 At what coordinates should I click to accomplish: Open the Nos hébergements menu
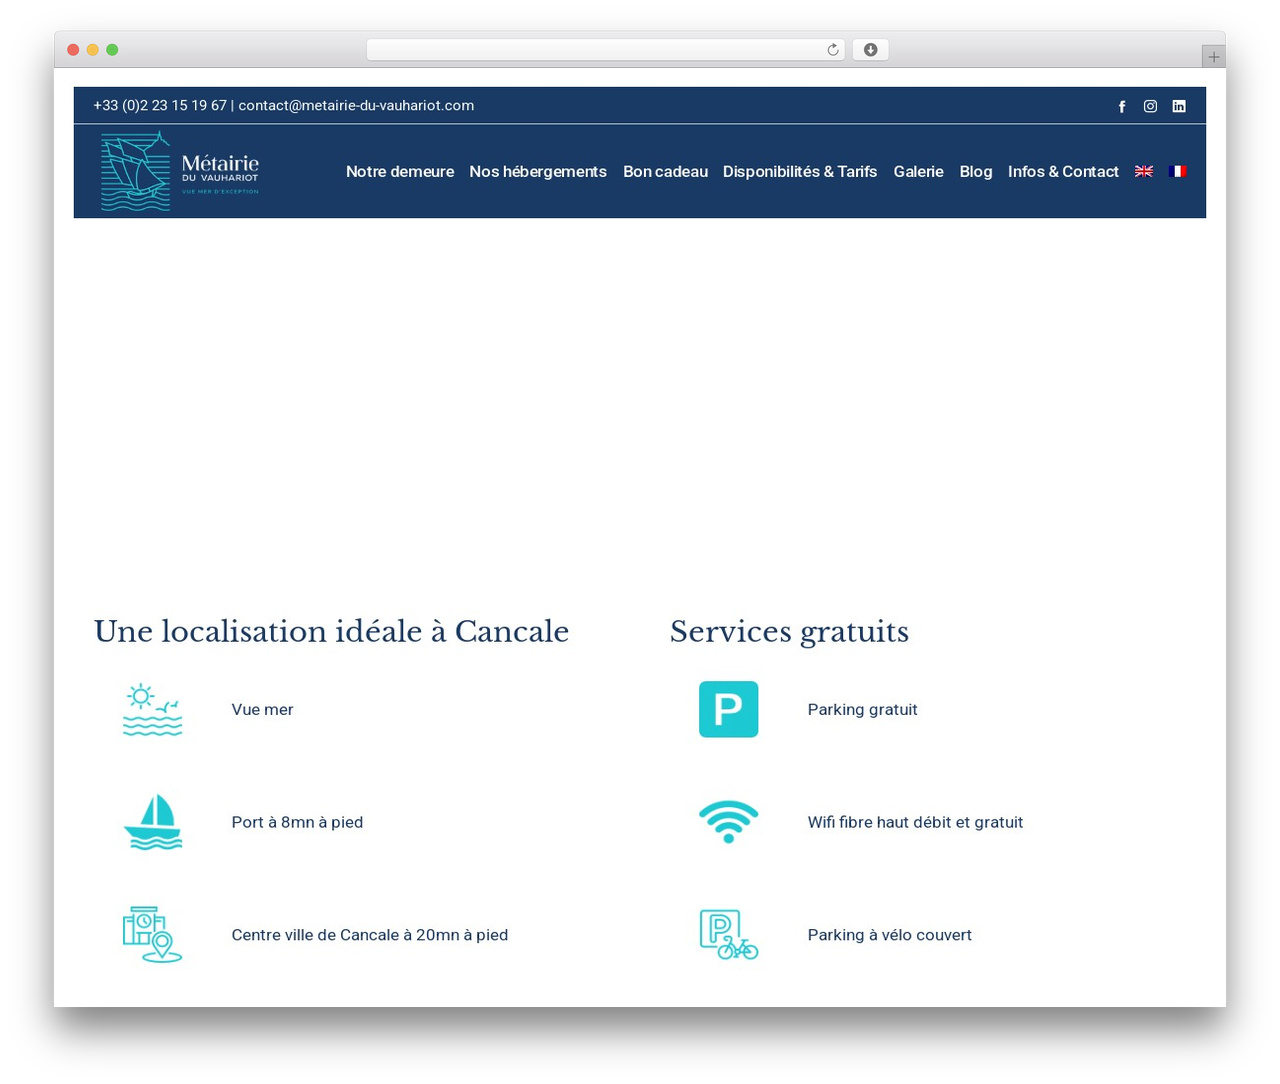[538, 171]
